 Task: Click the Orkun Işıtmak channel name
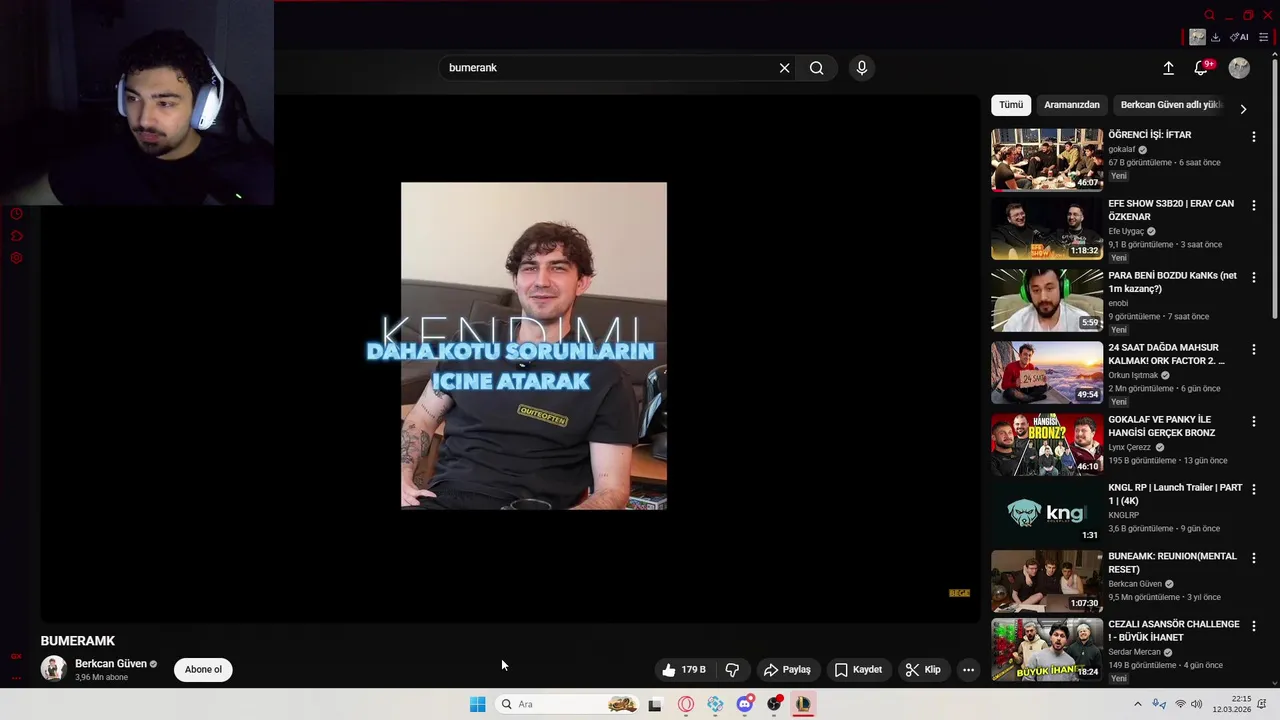(1133, 375)
